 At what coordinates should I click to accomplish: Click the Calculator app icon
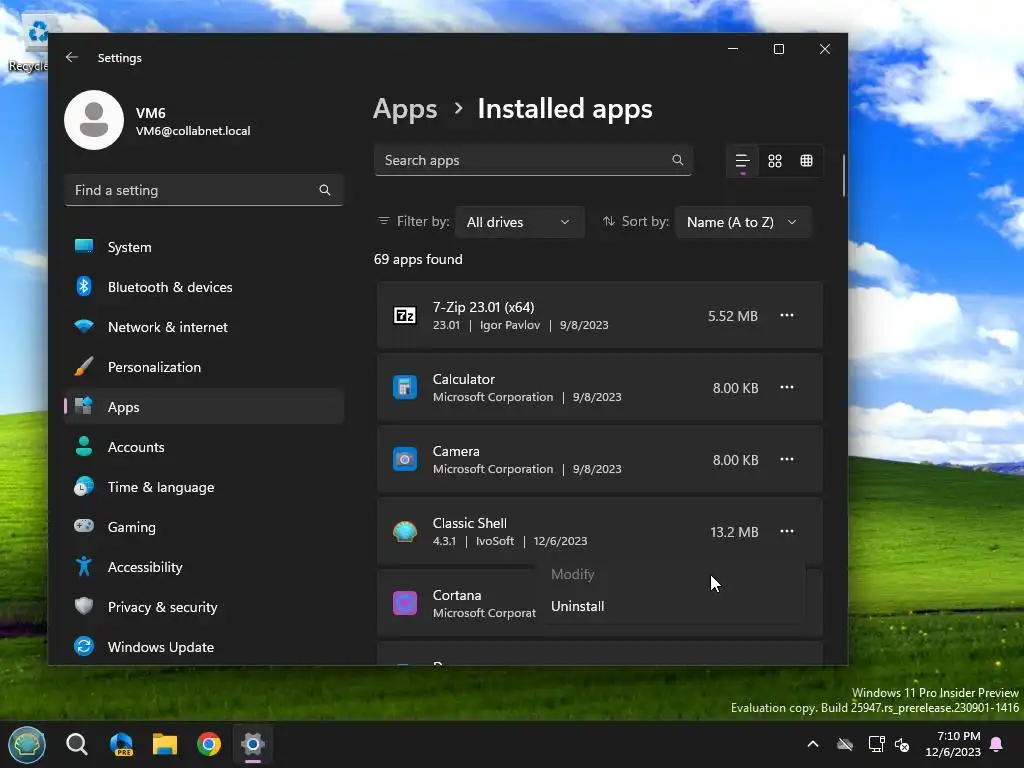pyautogui.click(x=405, y=387)
